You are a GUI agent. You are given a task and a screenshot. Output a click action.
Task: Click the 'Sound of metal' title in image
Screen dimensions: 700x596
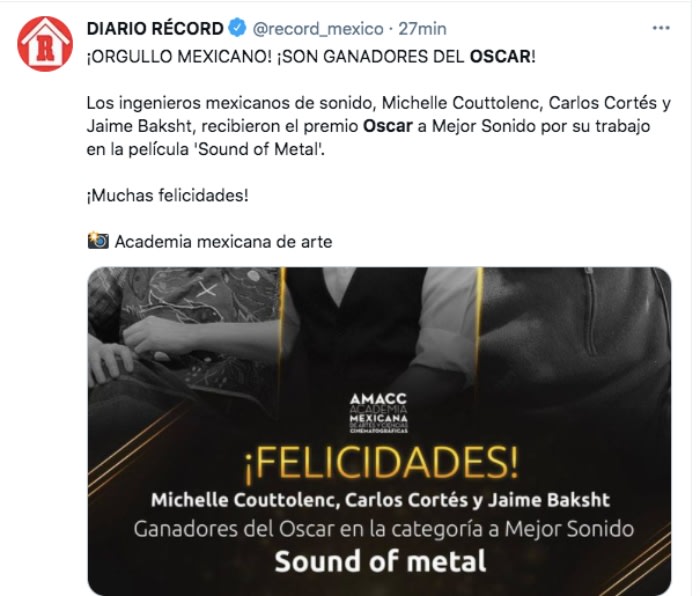click(380, 562)
